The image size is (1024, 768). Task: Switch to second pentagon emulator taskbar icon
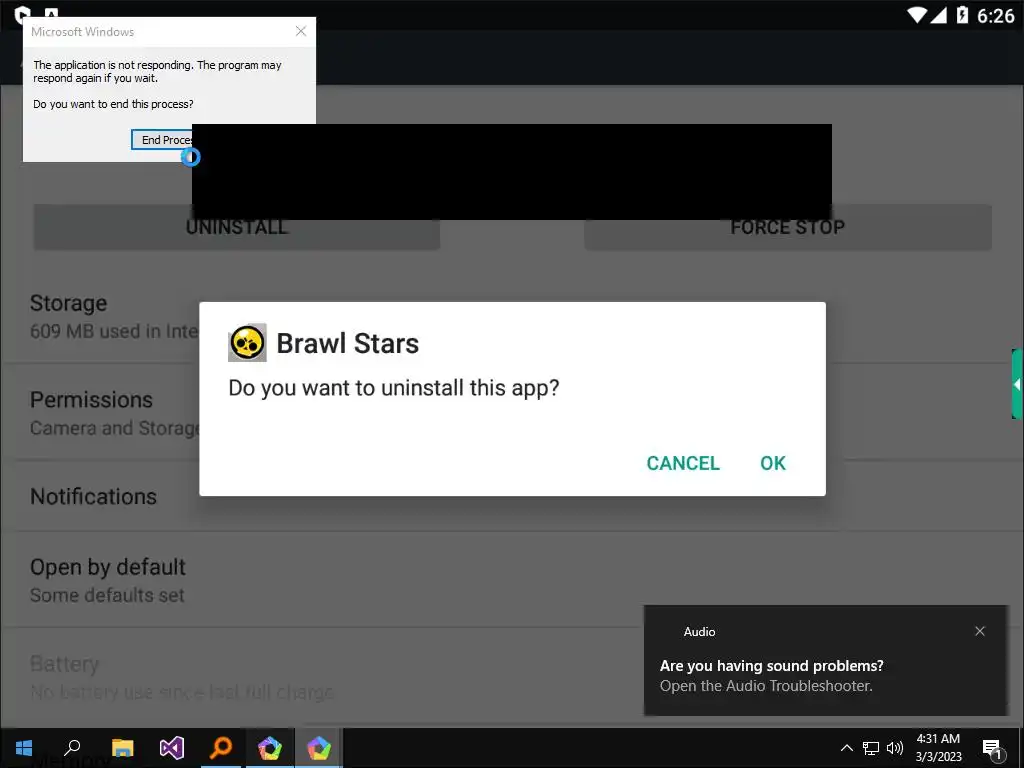(x=319, y=748)
